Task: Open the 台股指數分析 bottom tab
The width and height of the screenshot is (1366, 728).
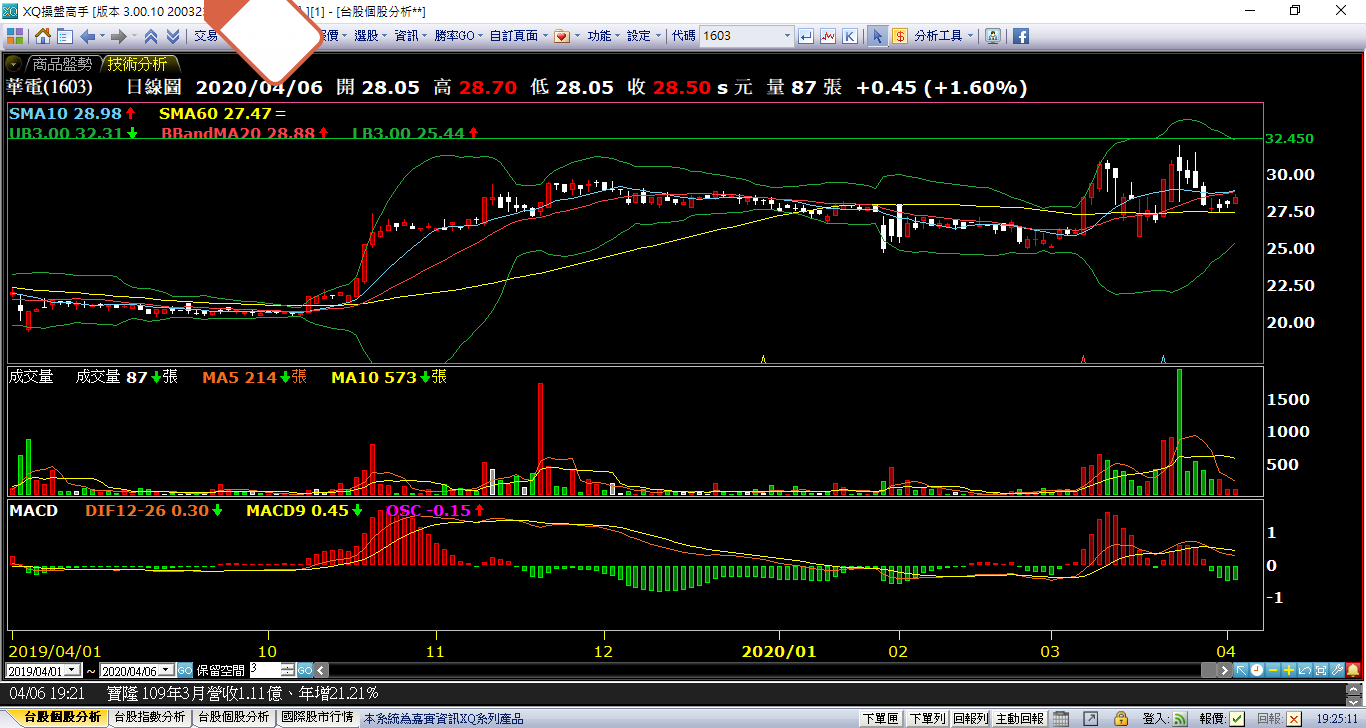Action: [x=149, y=718]
